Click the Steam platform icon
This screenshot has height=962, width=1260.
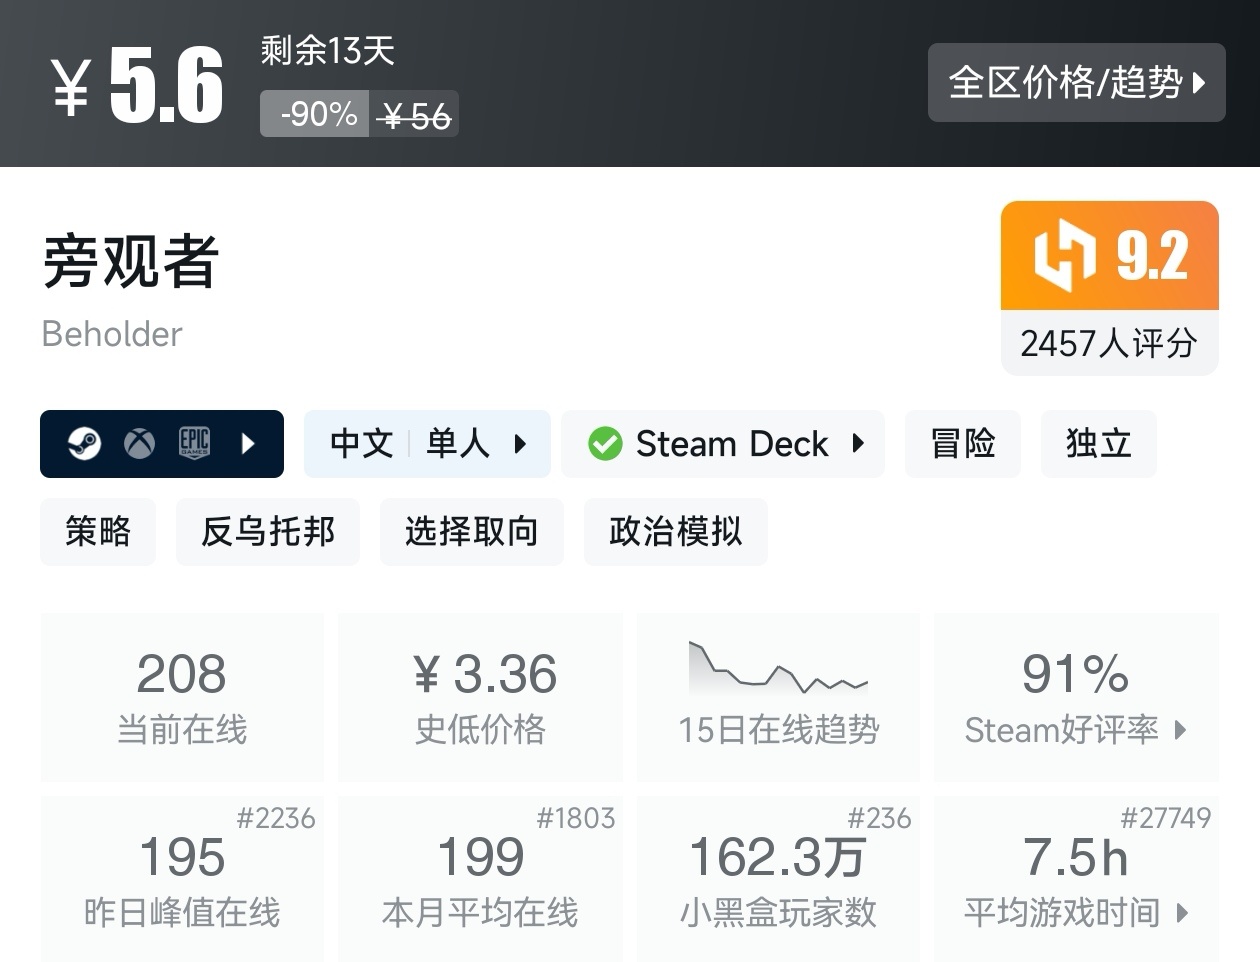pyautogui.click(x=84, y=443)
